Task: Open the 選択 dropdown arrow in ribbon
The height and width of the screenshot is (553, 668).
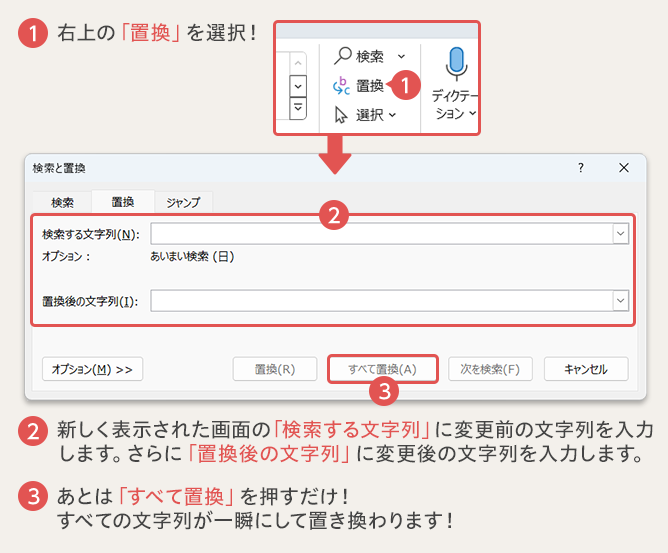Action: tap(392, 115)
